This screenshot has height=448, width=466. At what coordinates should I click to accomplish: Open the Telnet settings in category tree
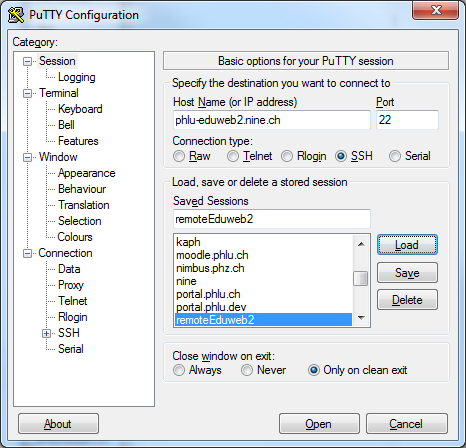pos(72,301)
